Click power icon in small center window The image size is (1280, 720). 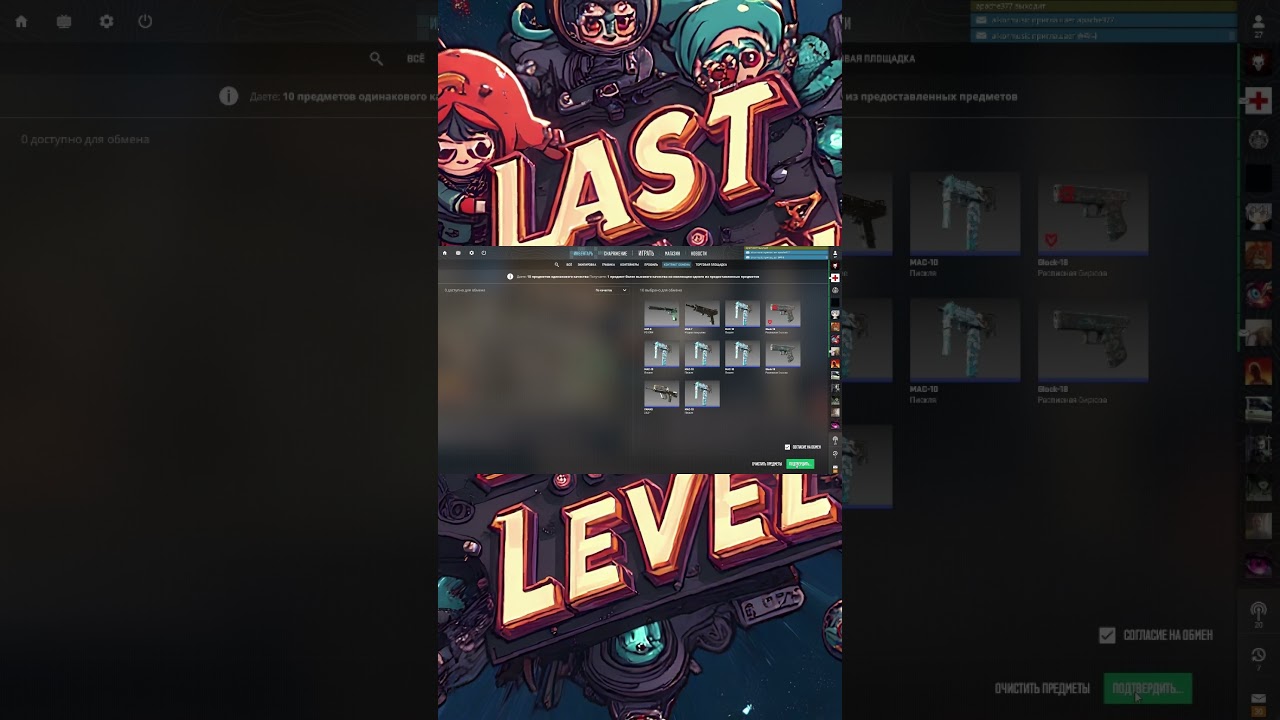click(x=484, y=253)
